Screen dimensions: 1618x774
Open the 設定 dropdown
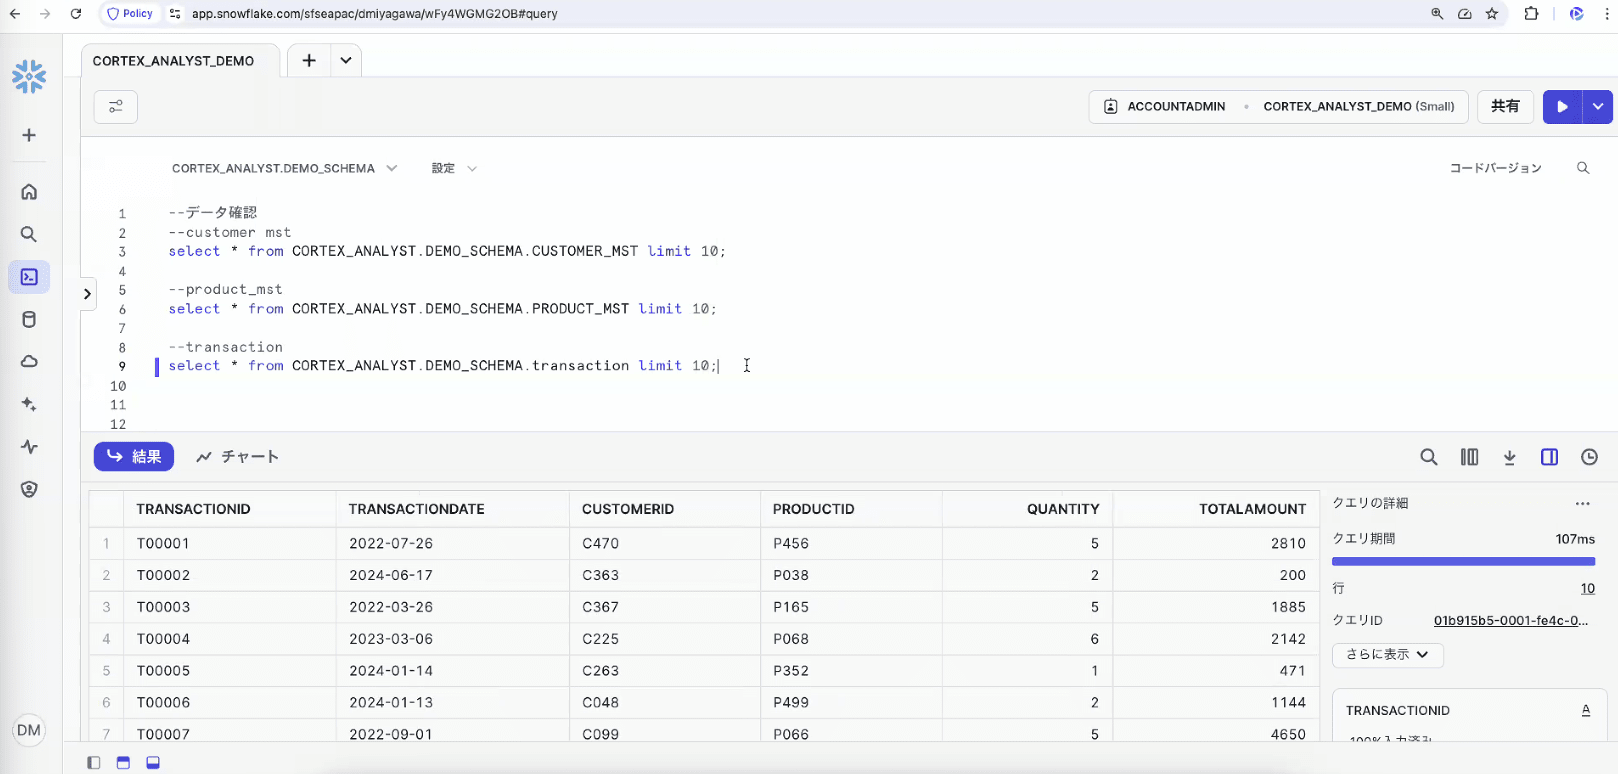(x=454, y=168)
